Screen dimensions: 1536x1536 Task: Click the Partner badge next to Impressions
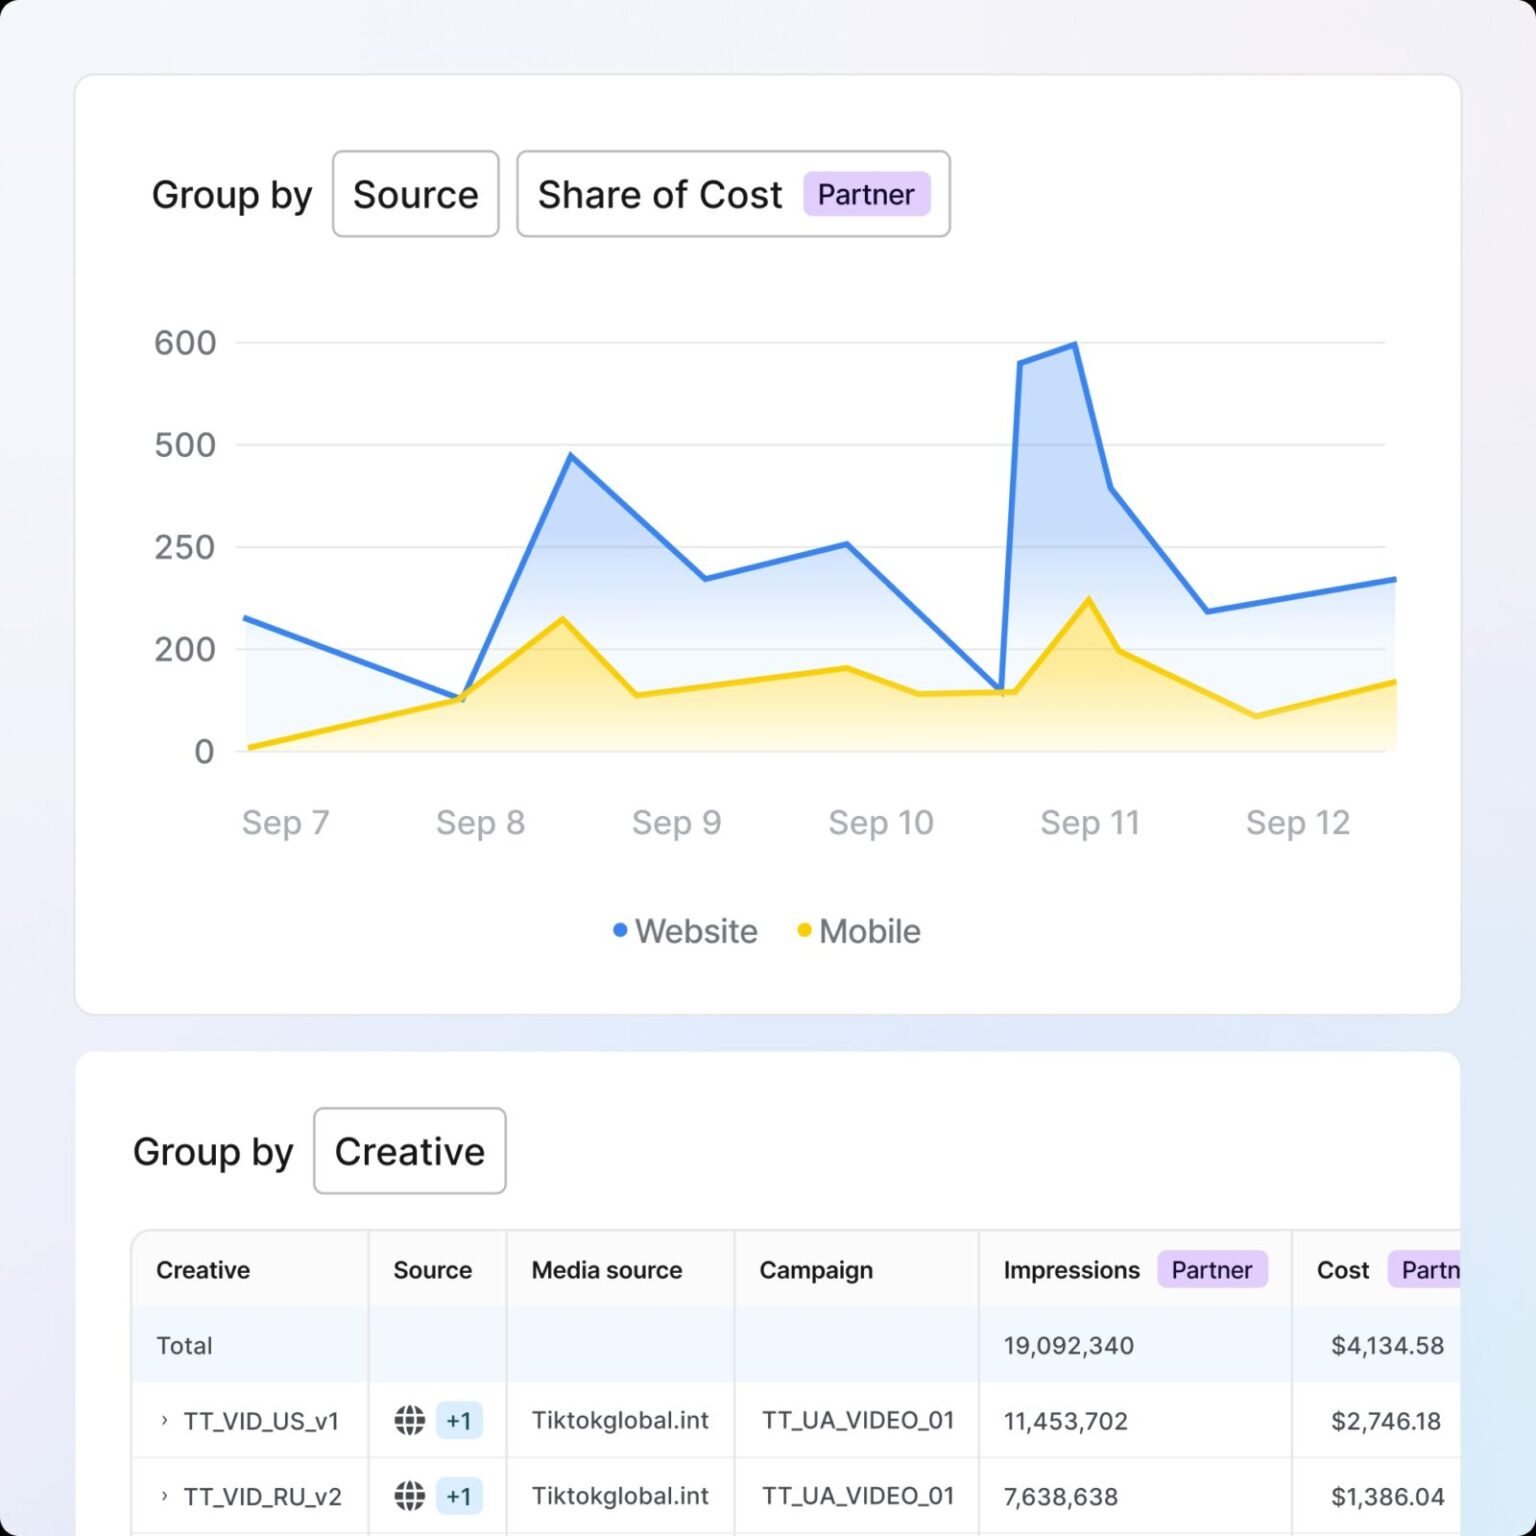point(1212,1270)
